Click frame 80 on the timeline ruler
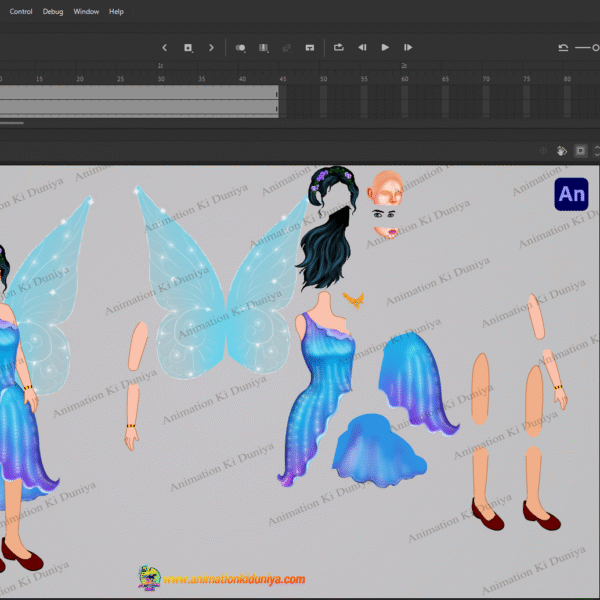600x600 pixels. pyautogui.click(x=567, y=79)
